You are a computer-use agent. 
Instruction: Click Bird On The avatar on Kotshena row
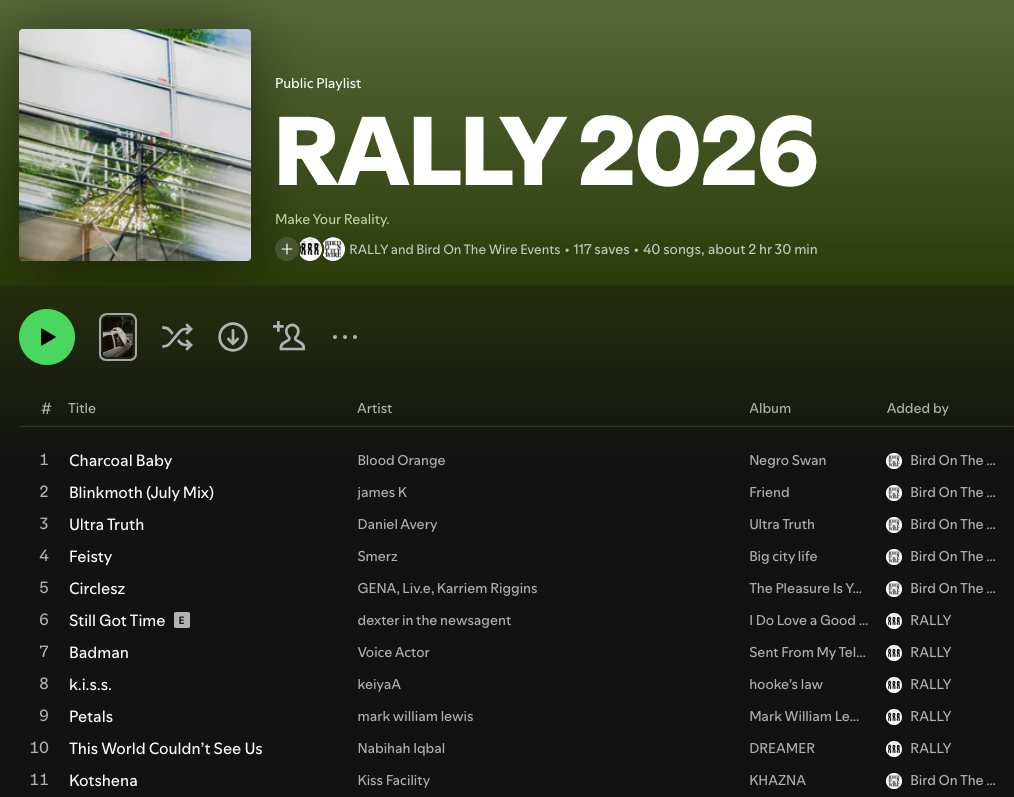click(x=894, y=781)
